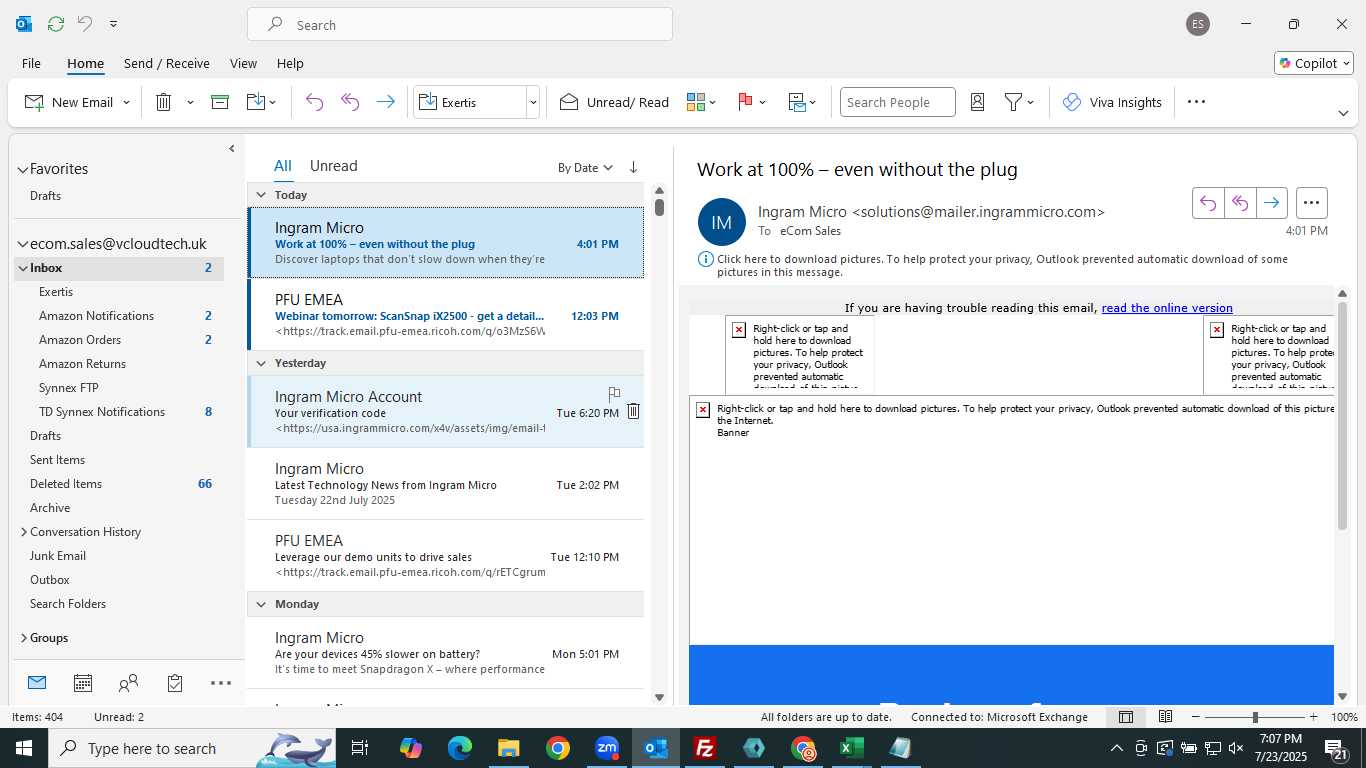The width and height of the screenshot is (1366, 768).
Task: Click the Send/Receive sync icon in title bar
Action: pos(56,24)
